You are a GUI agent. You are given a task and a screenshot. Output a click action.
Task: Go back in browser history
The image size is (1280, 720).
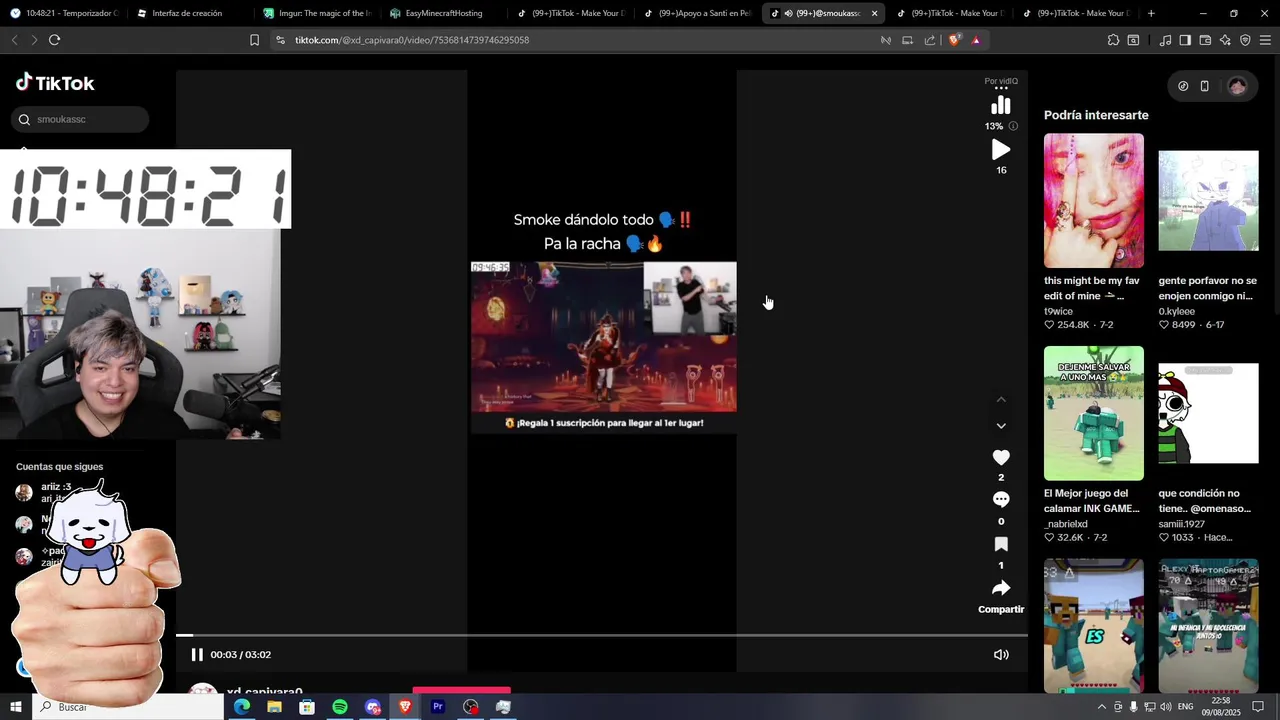[x=14, y=40]
